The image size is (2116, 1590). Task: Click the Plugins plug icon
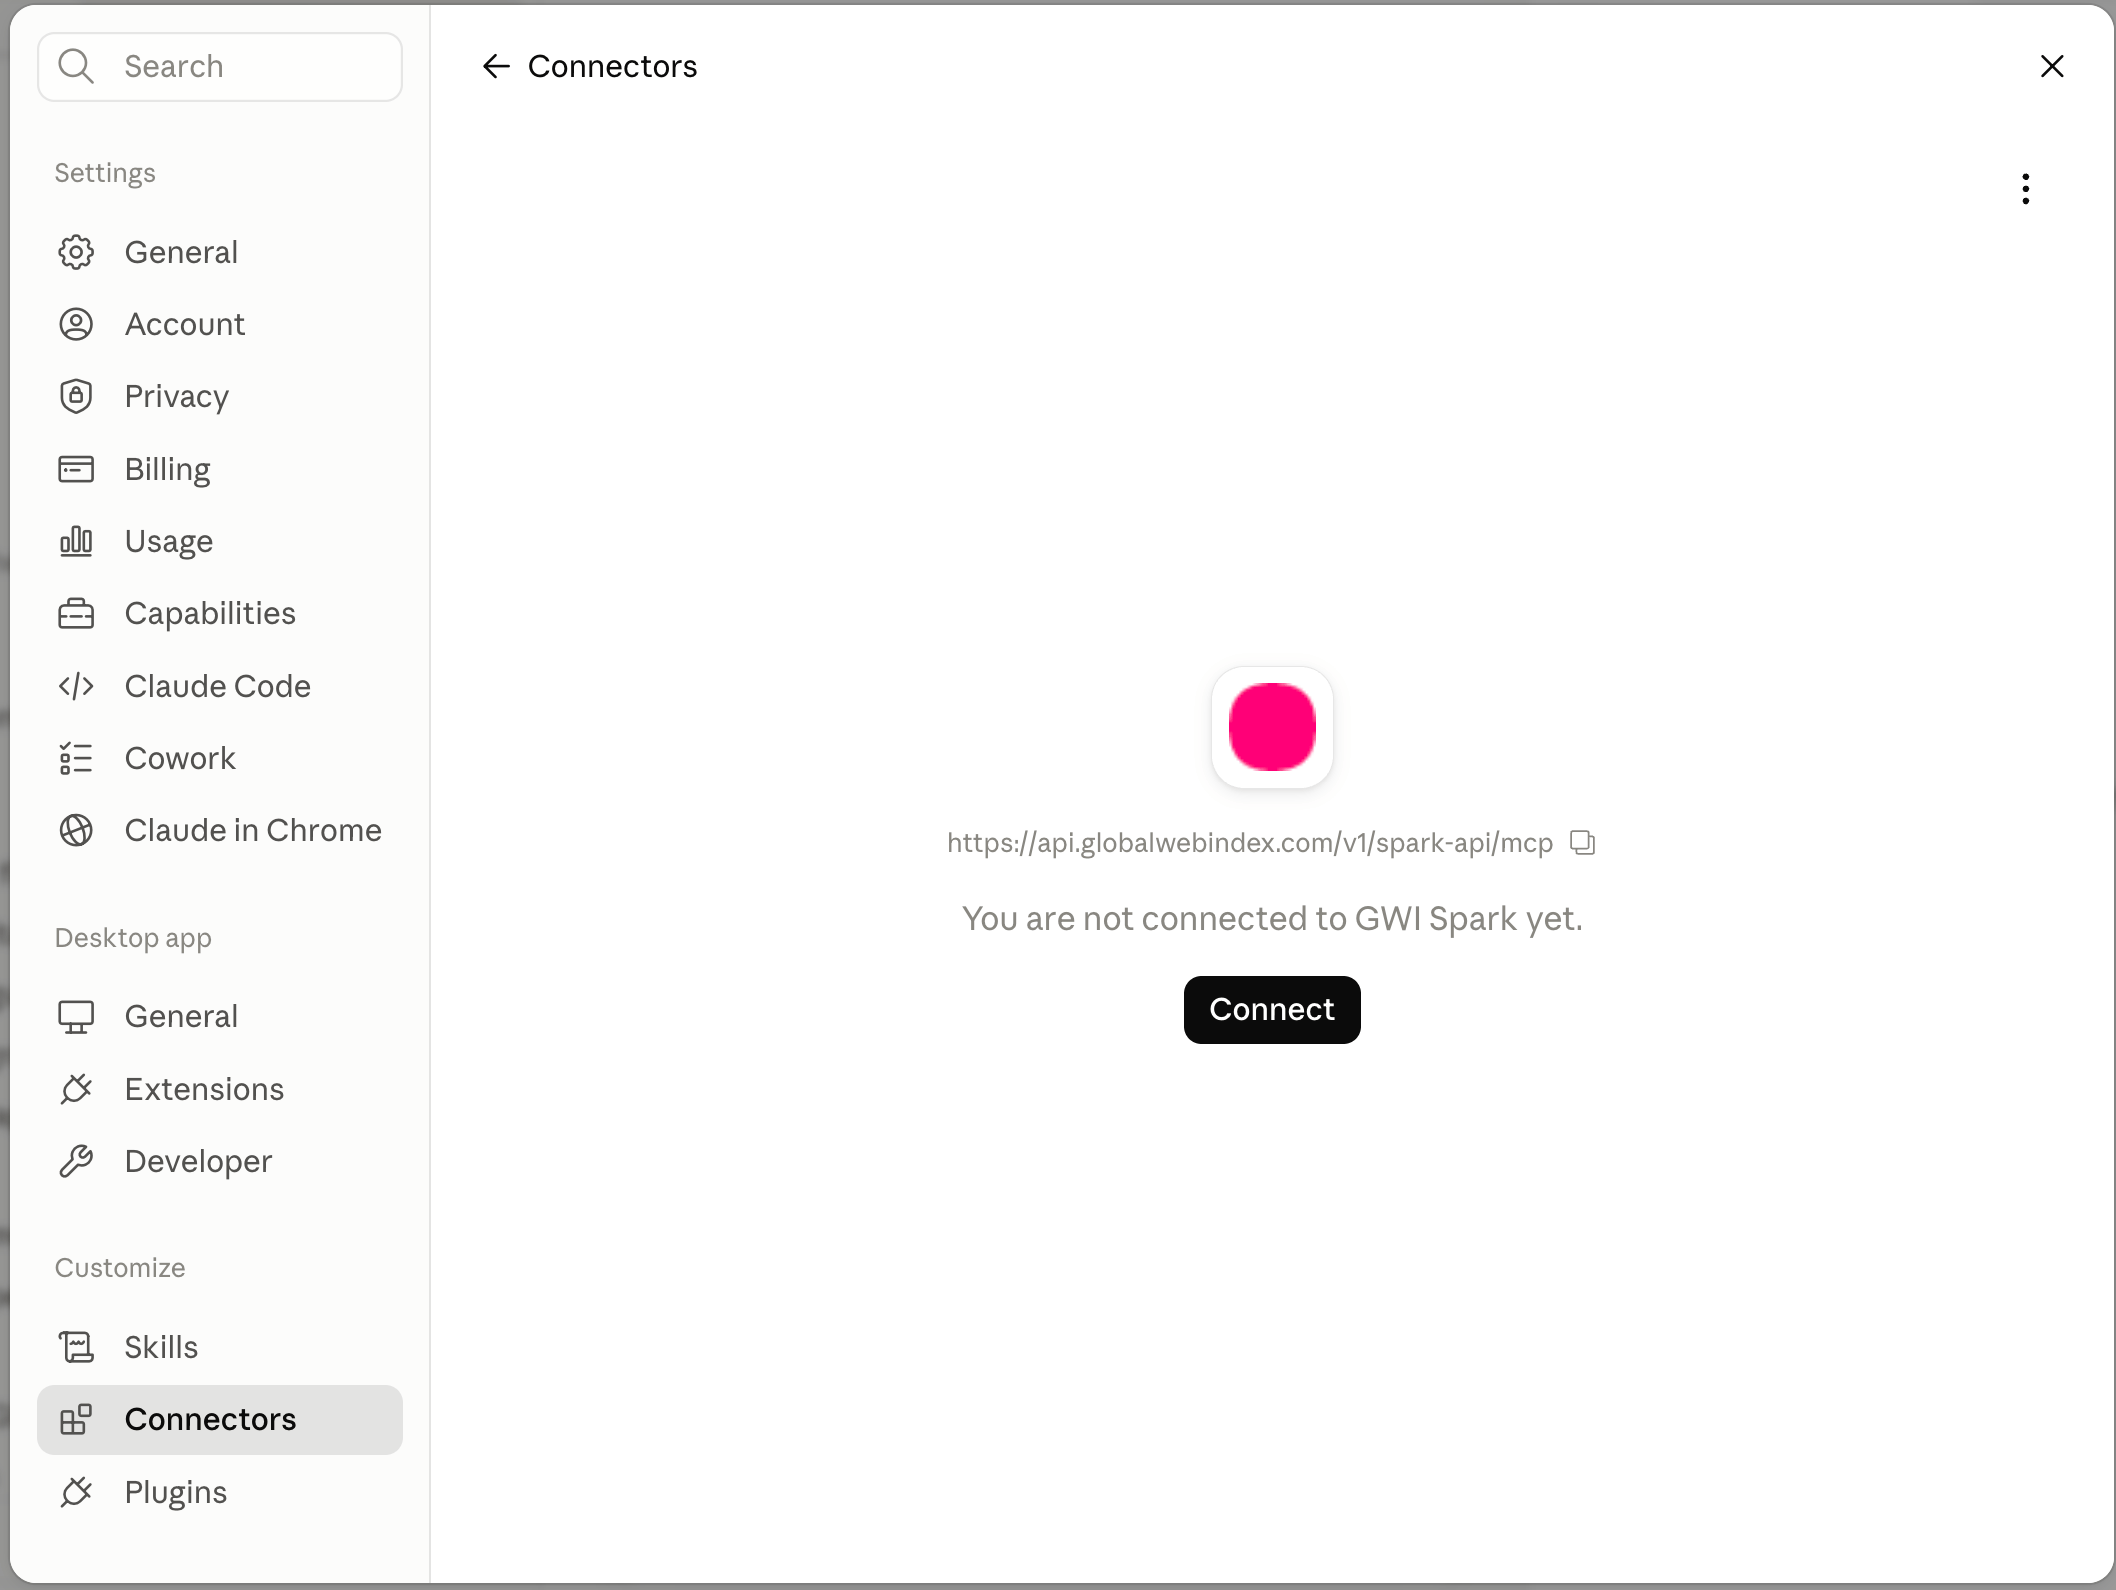point(76,1492)
